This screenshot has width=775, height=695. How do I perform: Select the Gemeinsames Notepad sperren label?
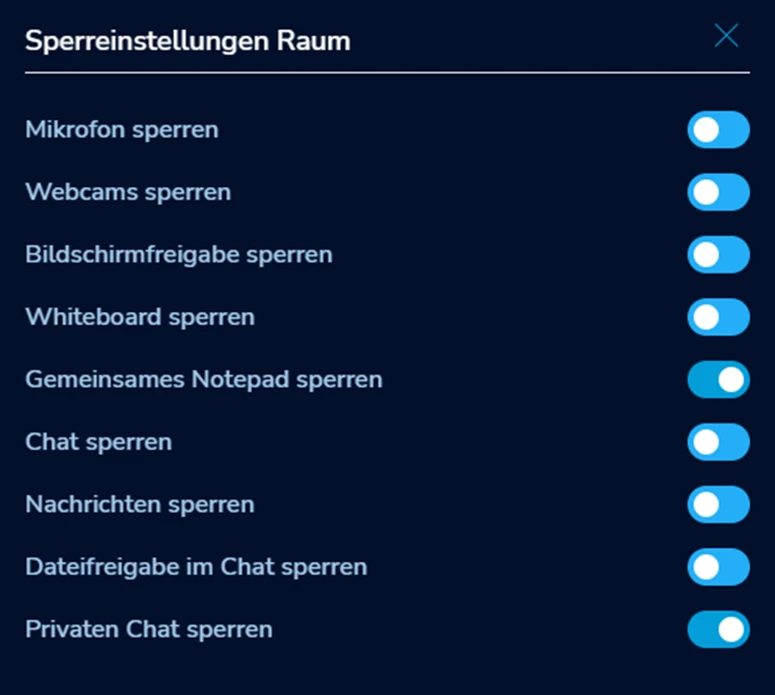click(x=204, y=380)
